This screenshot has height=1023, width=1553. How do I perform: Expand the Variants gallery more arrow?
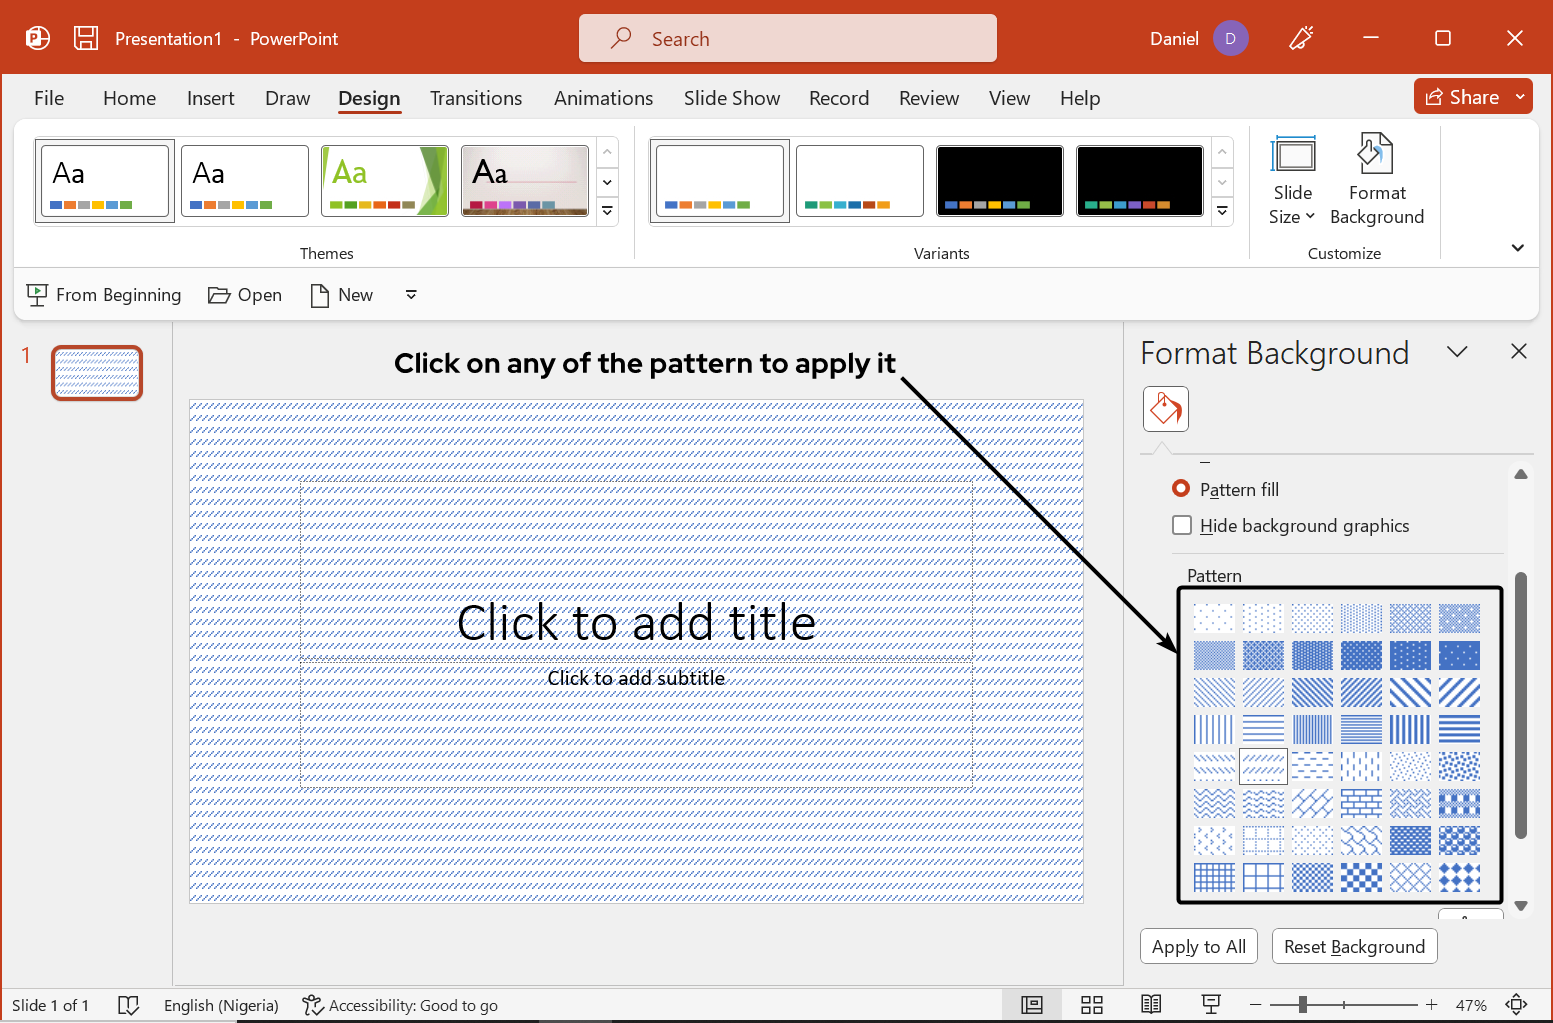coord(1222,211)
